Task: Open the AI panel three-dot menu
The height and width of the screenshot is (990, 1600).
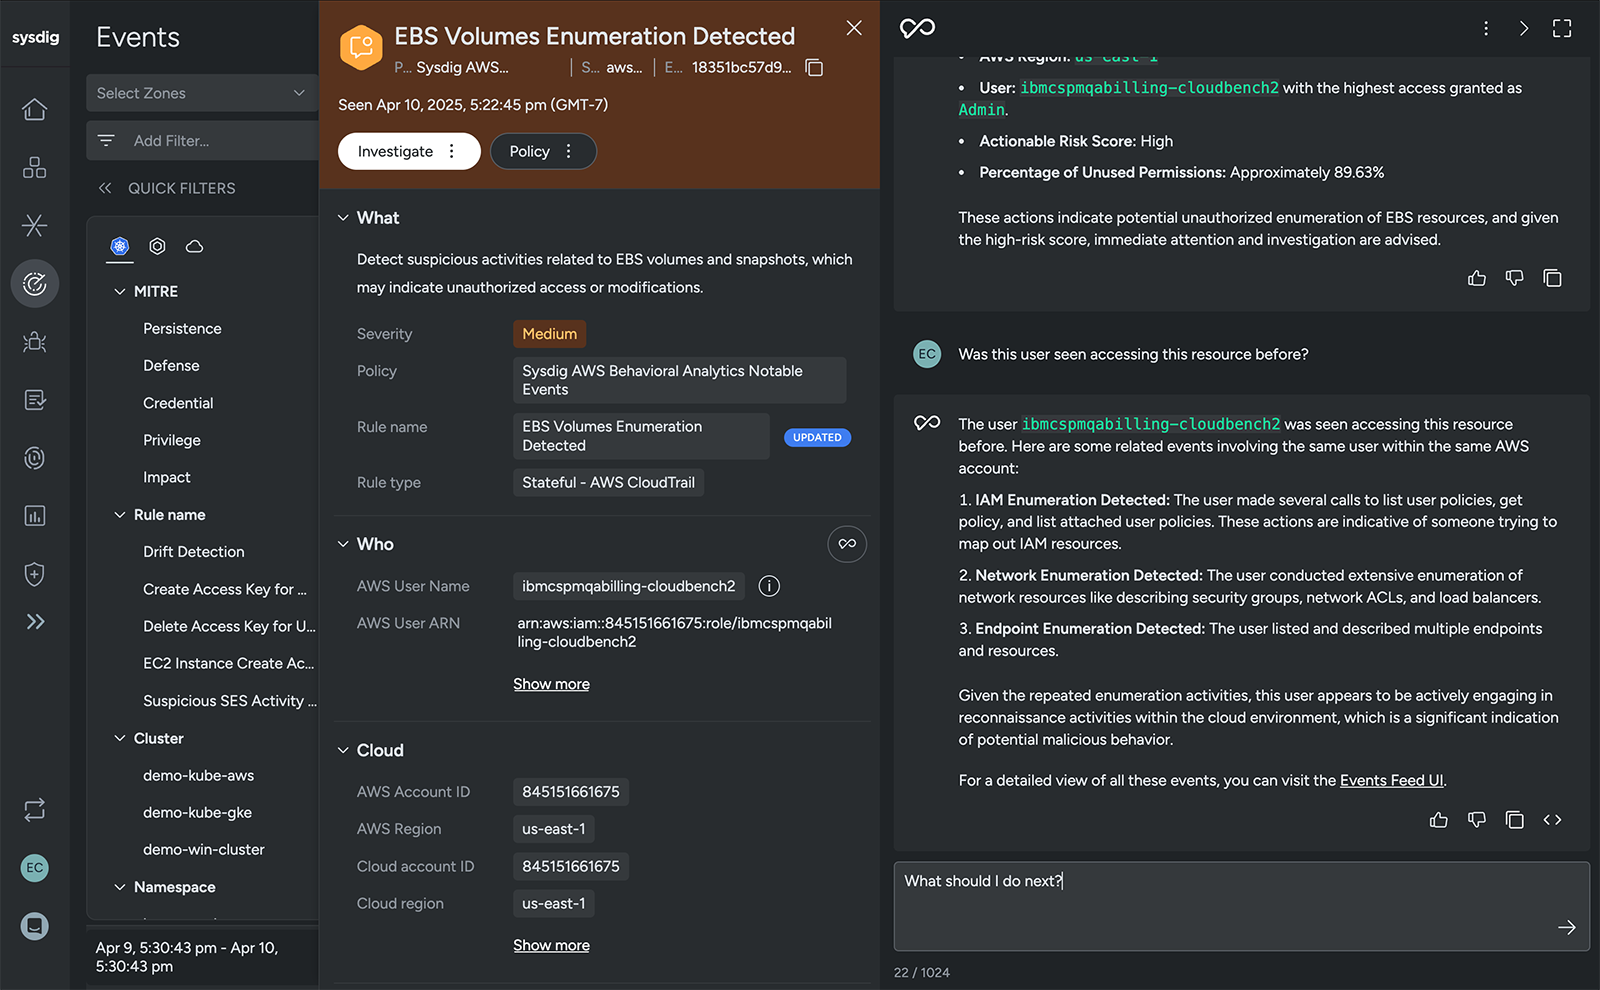Action: [x=1486, y=28]
